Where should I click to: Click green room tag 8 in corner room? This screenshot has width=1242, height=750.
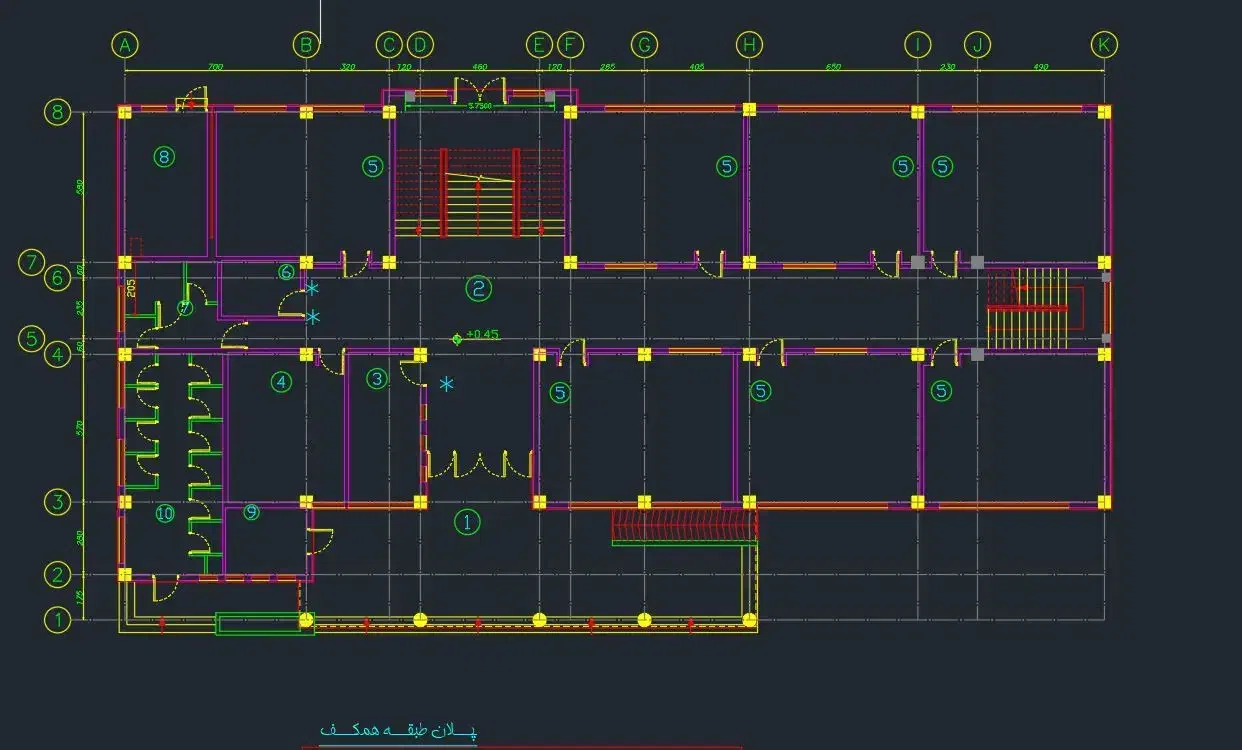(165, 156)
